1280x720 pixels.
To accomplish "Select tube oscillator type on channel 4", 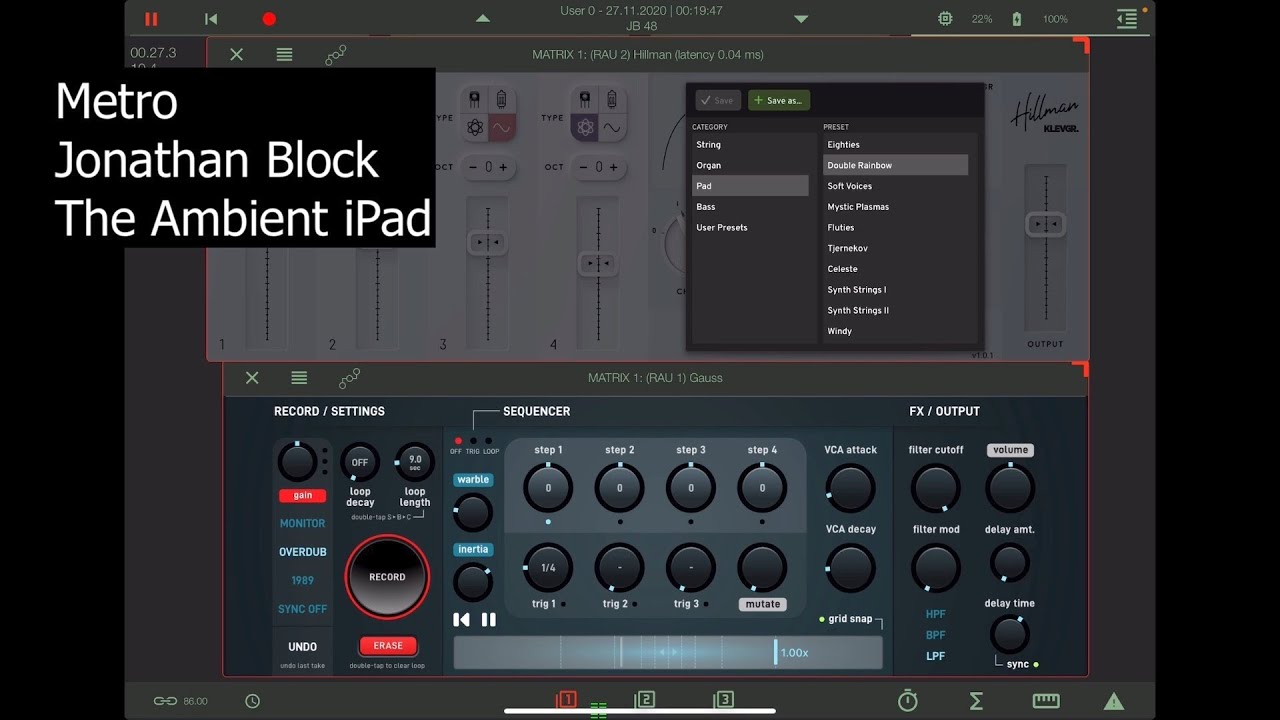I will (x=612, y=100).
